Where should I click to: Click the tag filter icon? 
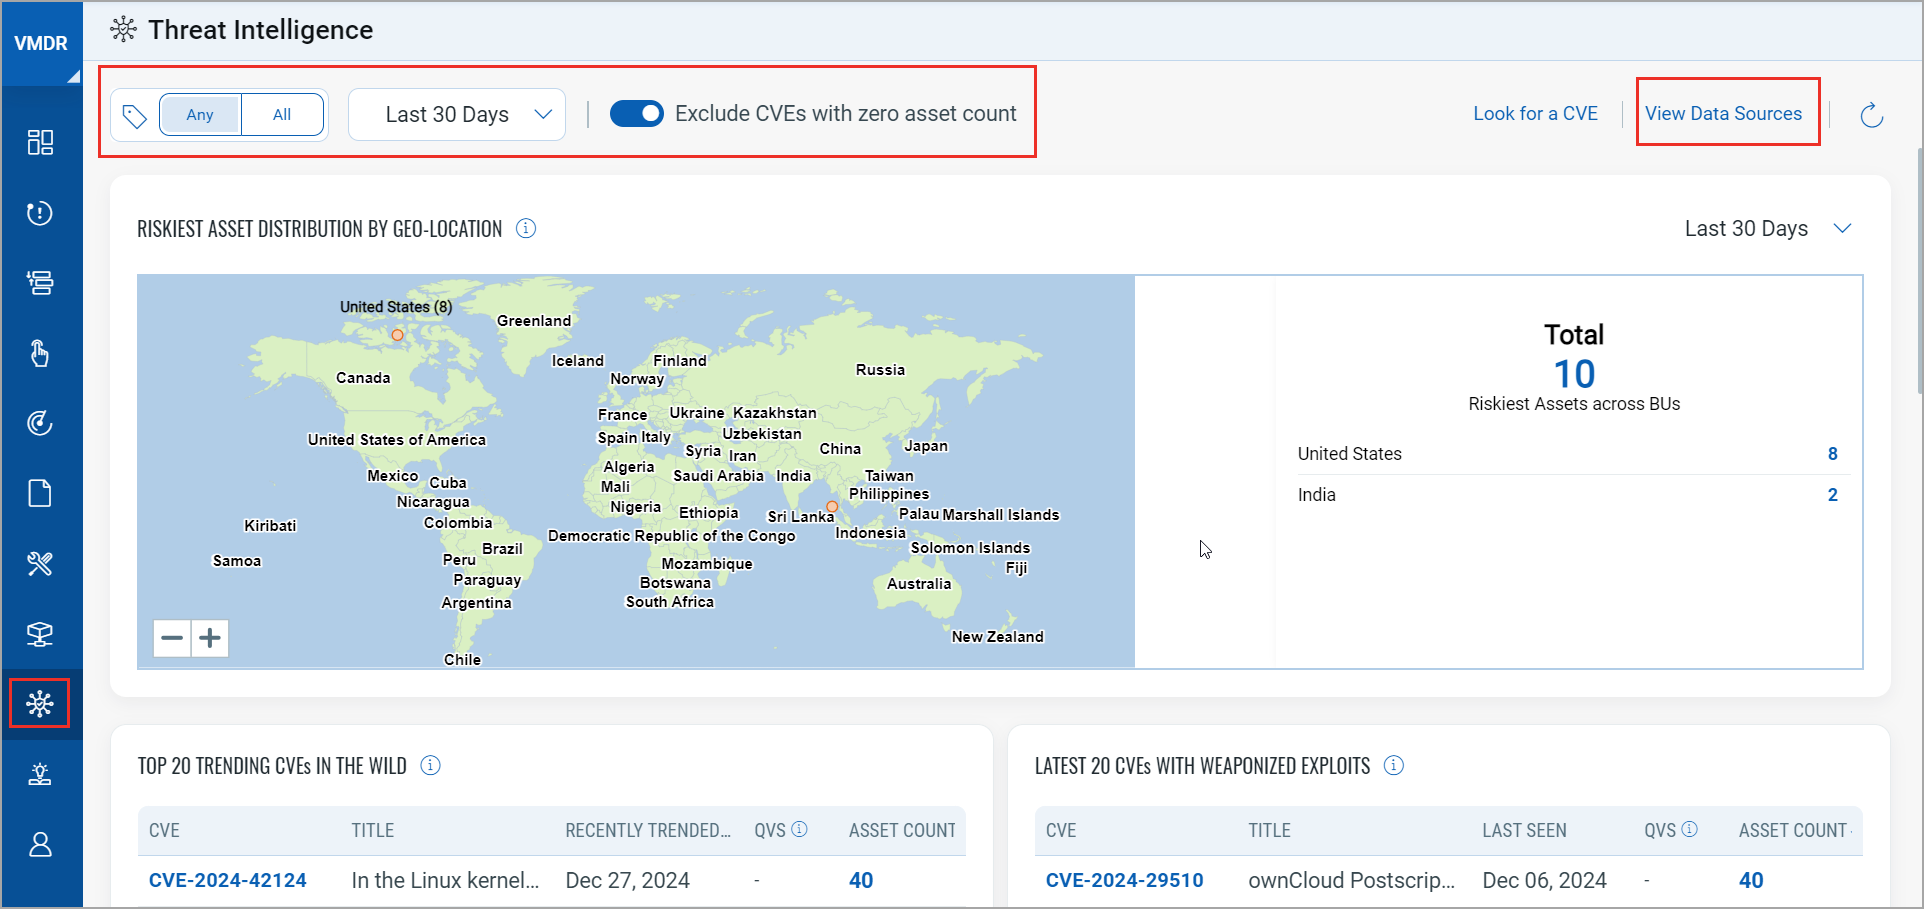(135, 116)
